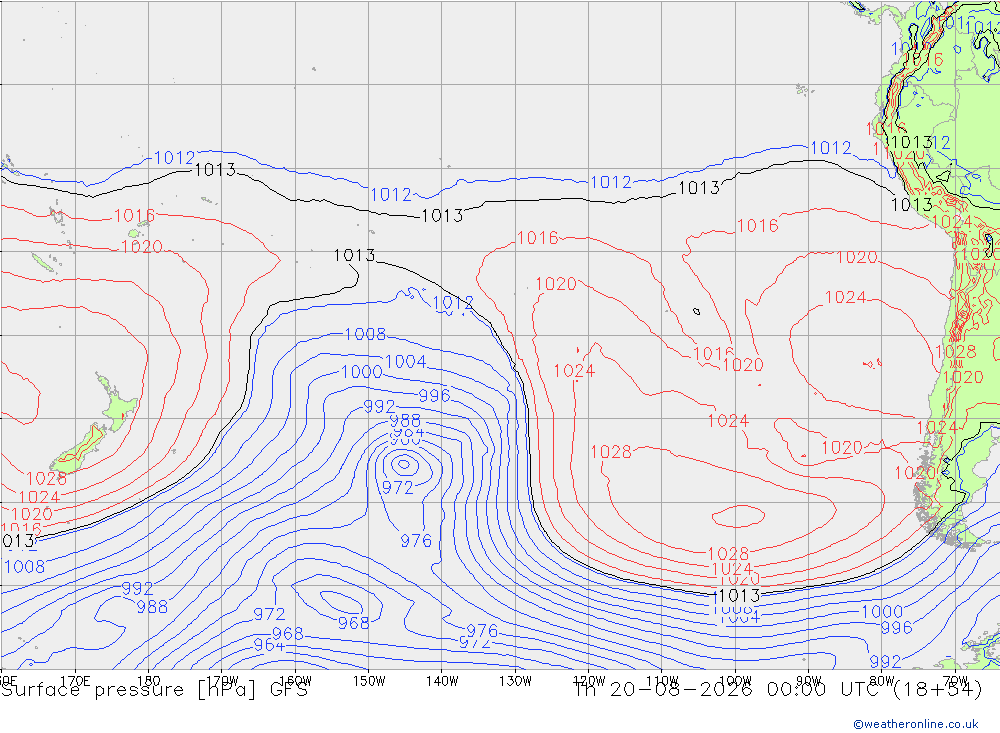Select the 160W longitude axis label
Image resolution: width=1000 pixels, height=733 pixels.
tap(295, 681)
